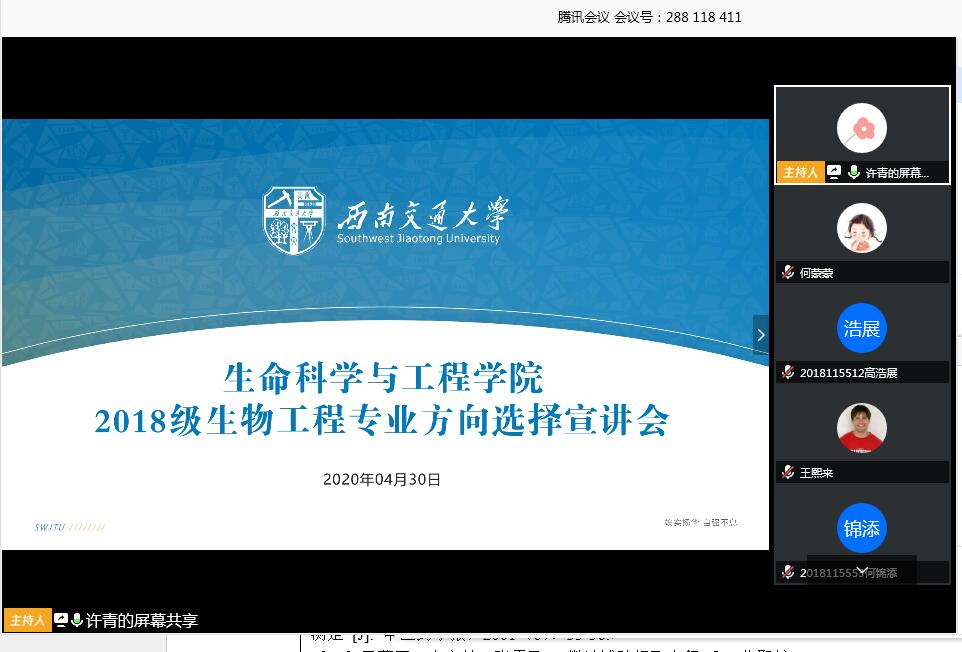Viewport: 962px width, 652px height.
Task: Click the Southwest Jiaotong University text on slide
Action: click(418, 239)
